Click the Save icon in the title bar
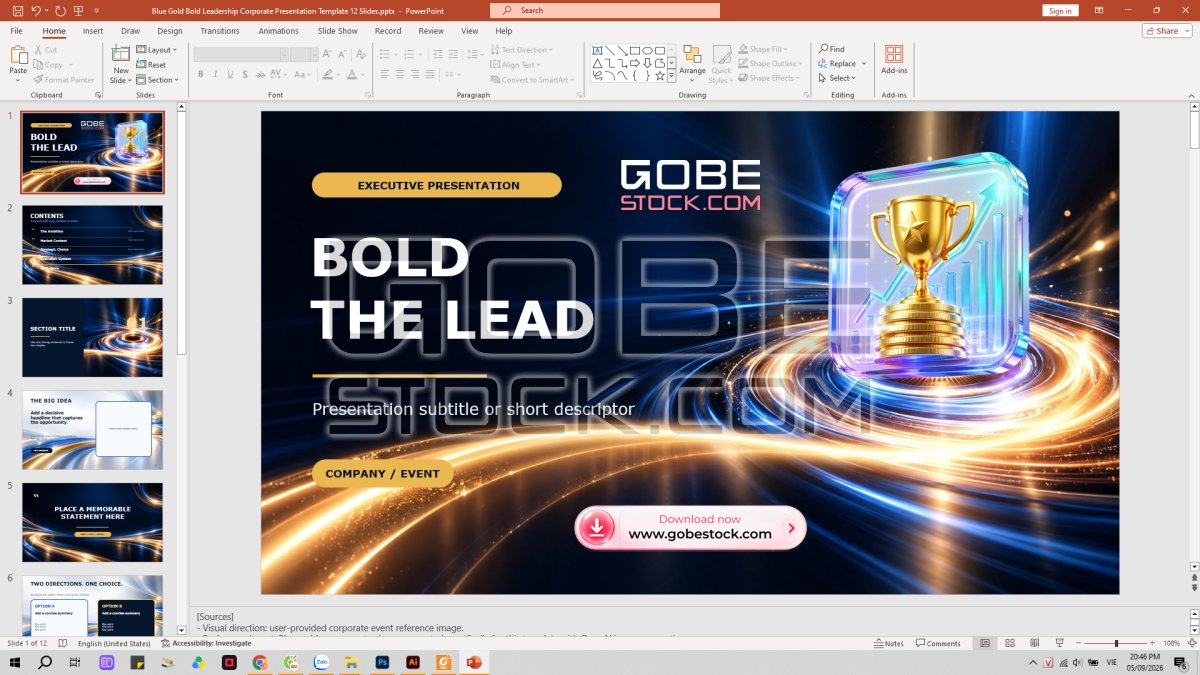Screen dimensions: 1200x675 [x=16, y=10]
